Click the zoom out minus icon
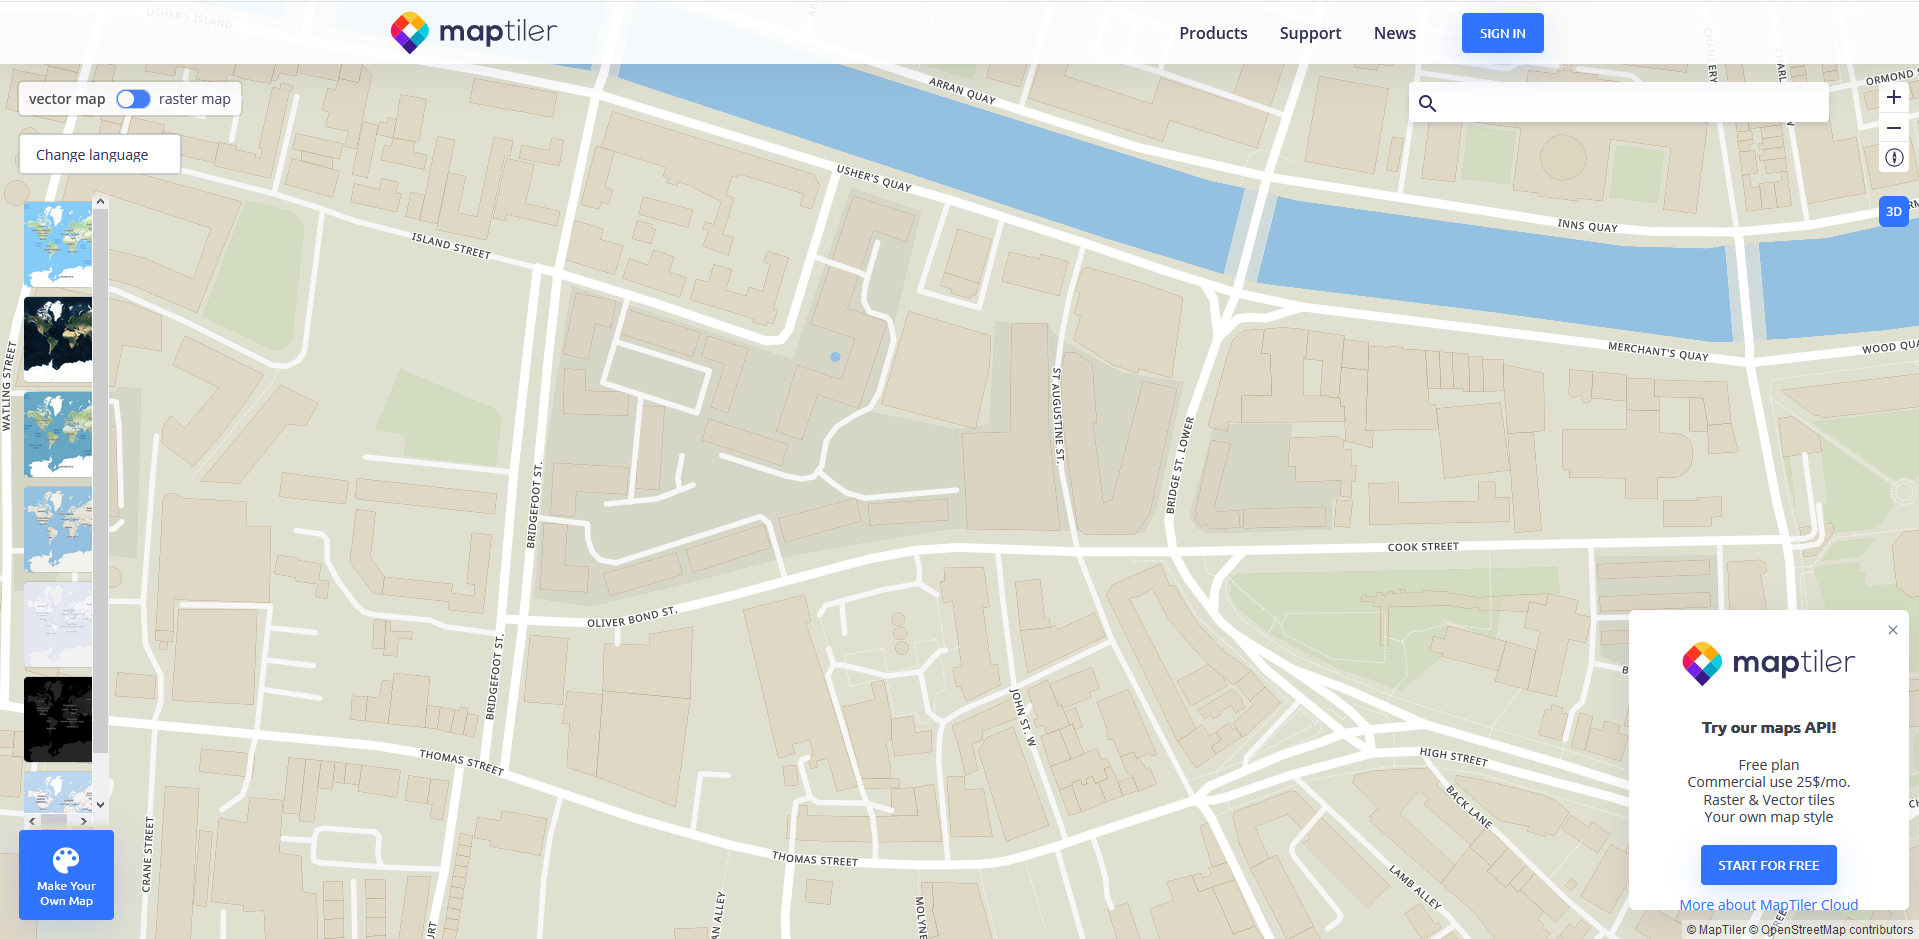Screen dimensions: 1919x939 point(1893,128)
